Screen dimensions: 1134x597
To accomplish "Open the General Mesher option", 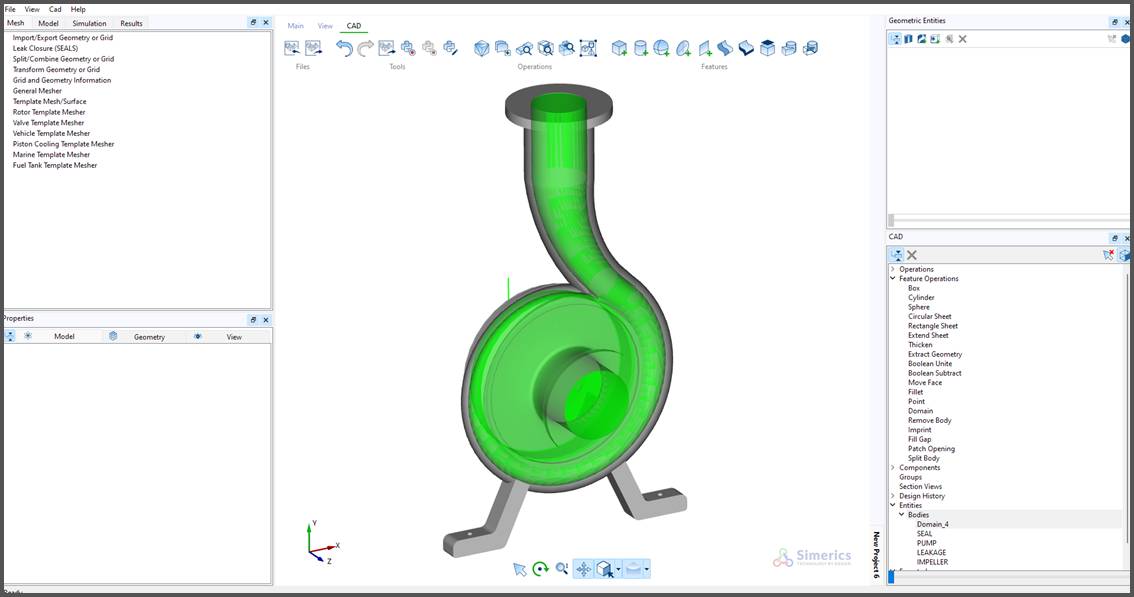I will [x=38, y=91].
